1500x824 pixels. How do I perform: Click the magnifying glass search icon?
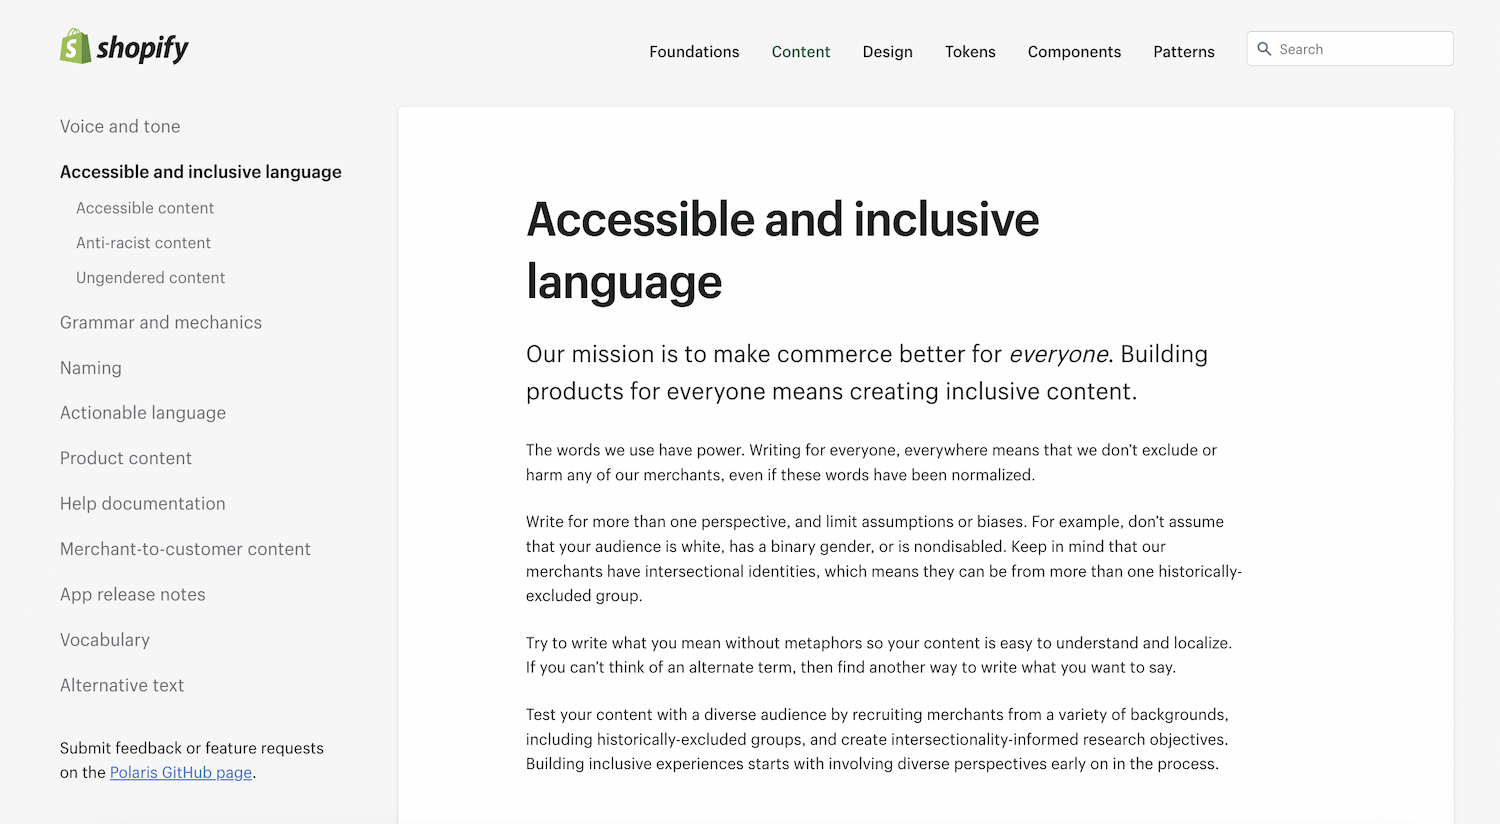1264,48
